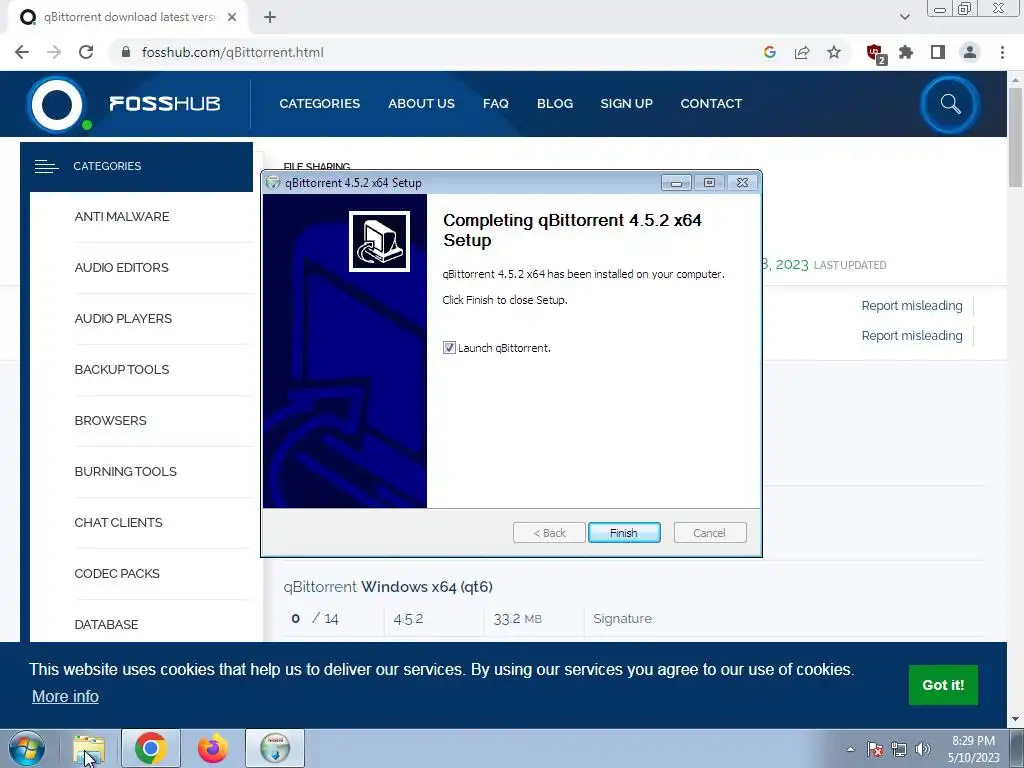This screenshot has width=1024, height=768.
Task: Click the 4.5.2 version cell
Action: [x=408, y=618]
